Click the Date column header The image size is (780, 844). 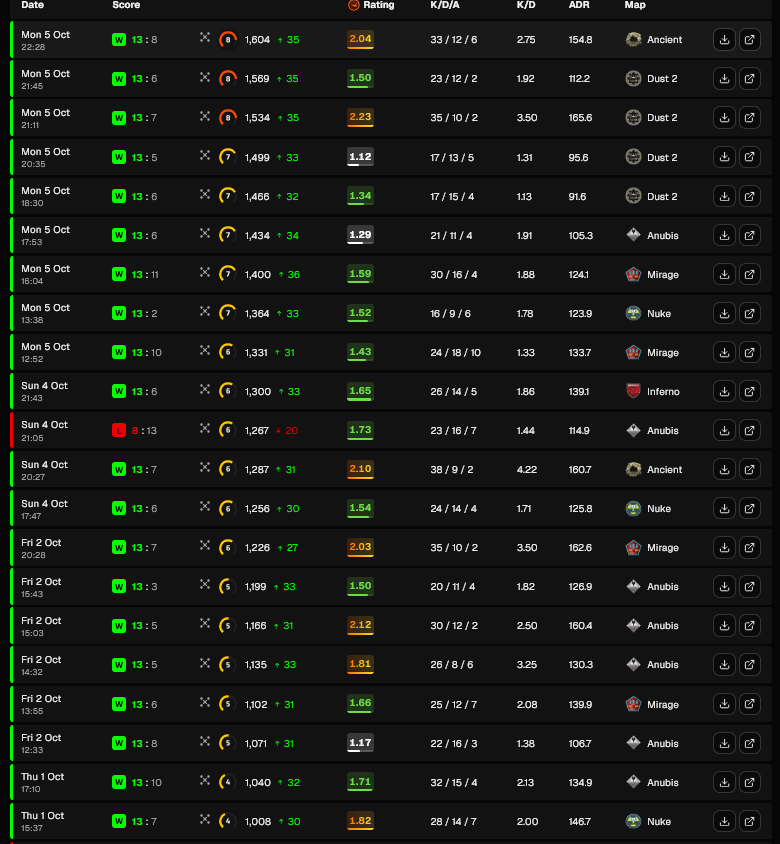(32, 5)
